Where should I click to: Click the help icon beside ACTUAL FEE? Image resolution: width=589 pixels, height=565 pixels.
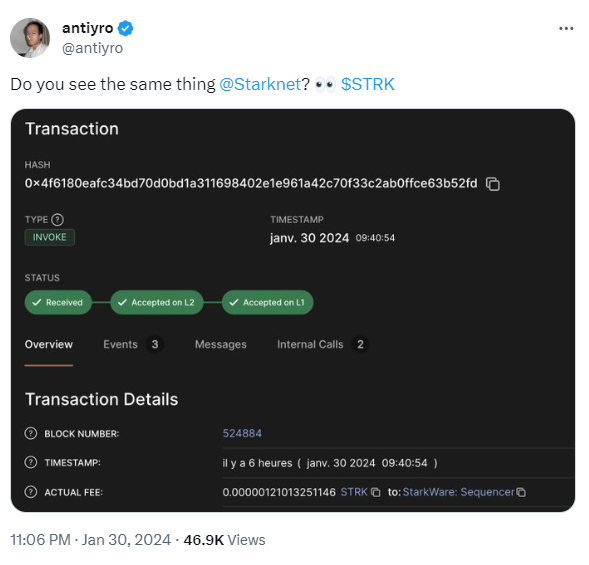coord(31,492)
